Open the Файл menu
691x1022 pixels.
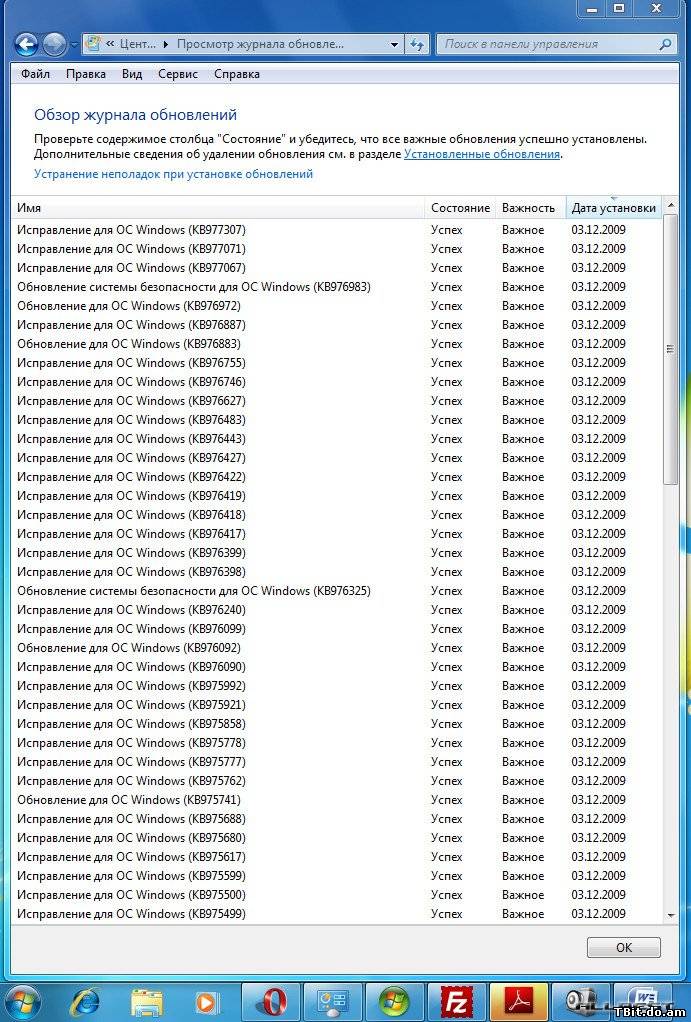pos(35,74)
